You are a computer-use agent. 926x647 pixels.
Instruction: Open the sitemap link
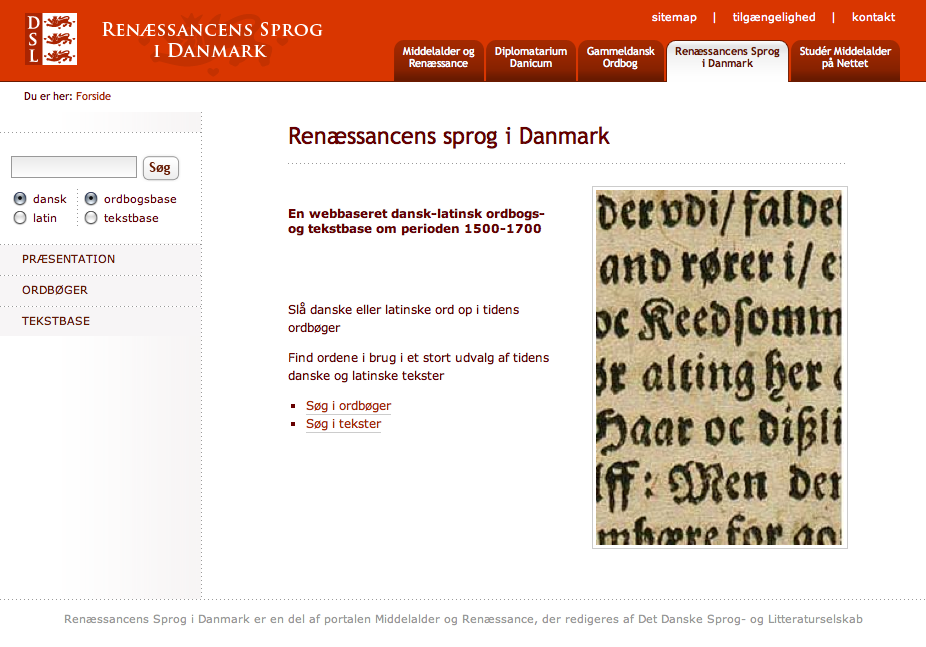(674, 17)
